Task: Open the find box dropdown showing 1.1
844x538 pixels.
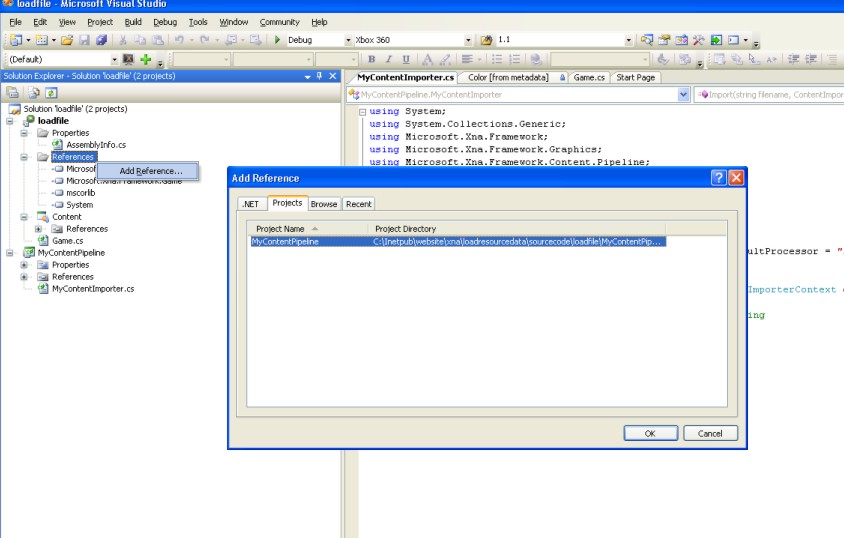Action: pos(628,40)
